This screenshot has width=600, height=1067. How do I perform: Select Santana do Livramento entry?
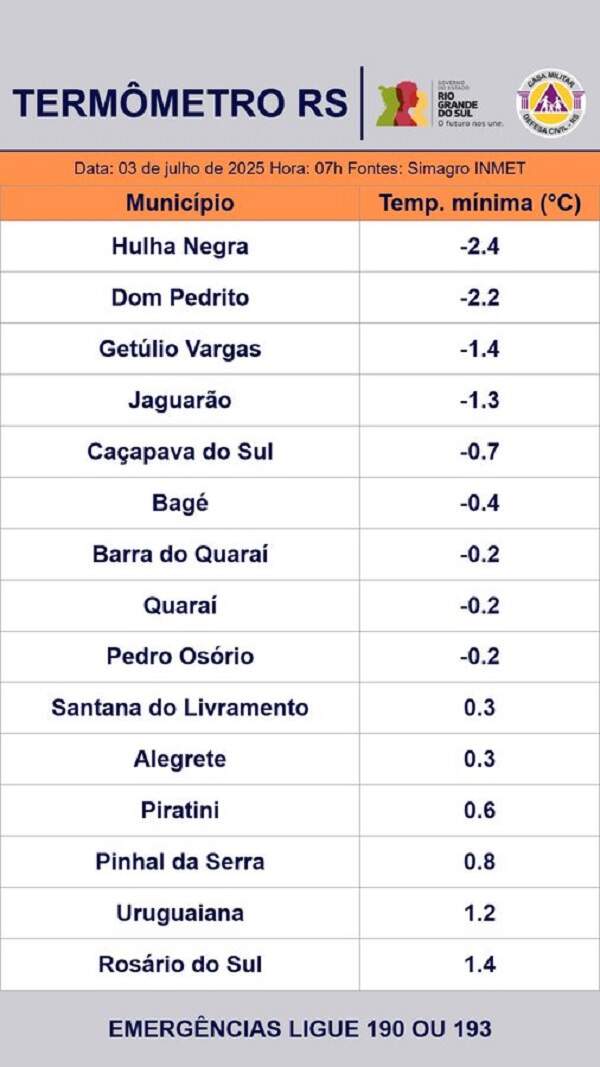pyautogui.click(x=180, y=708)
